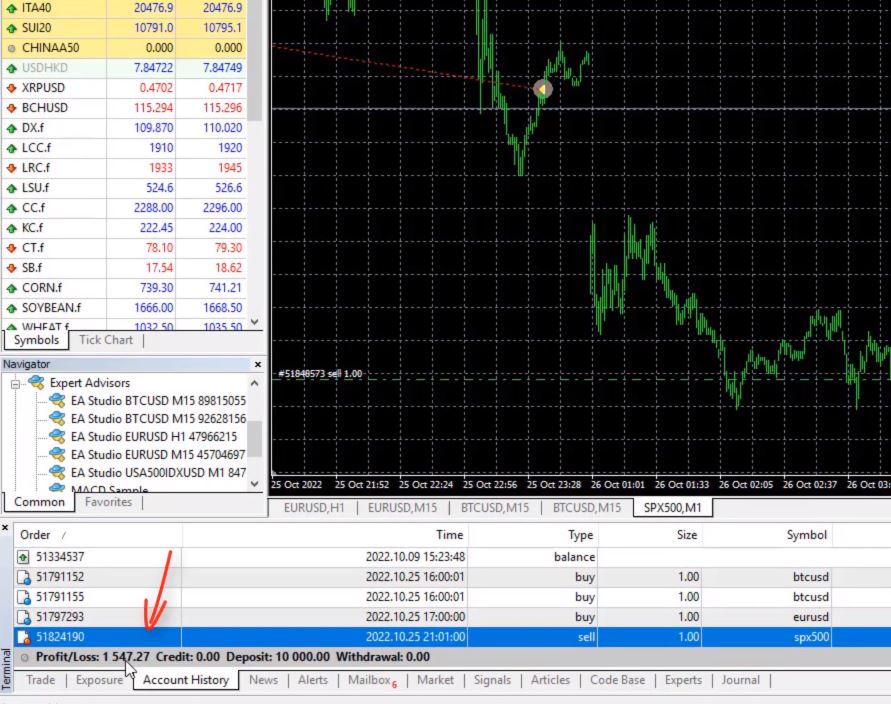Viewport: 891px width, 704px height.
Task: Switch to the Tick Chart tab
Action: pos(105,340)
